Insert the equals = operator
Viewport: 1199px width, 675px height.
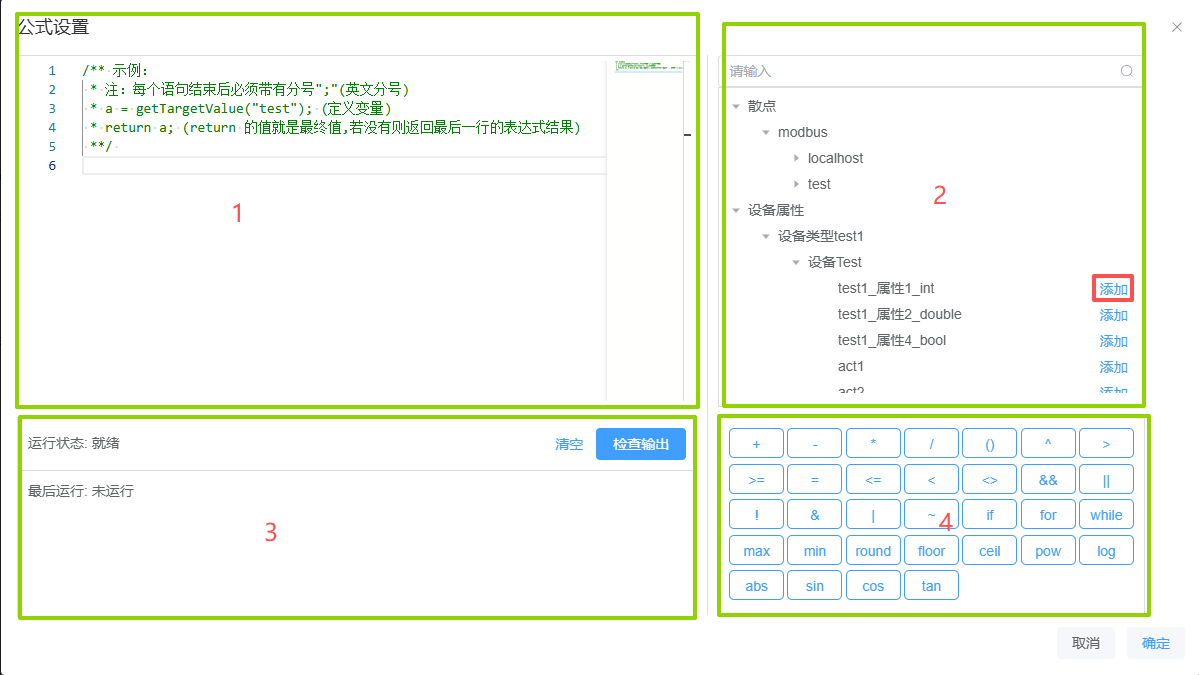click(x=814, y=479)
